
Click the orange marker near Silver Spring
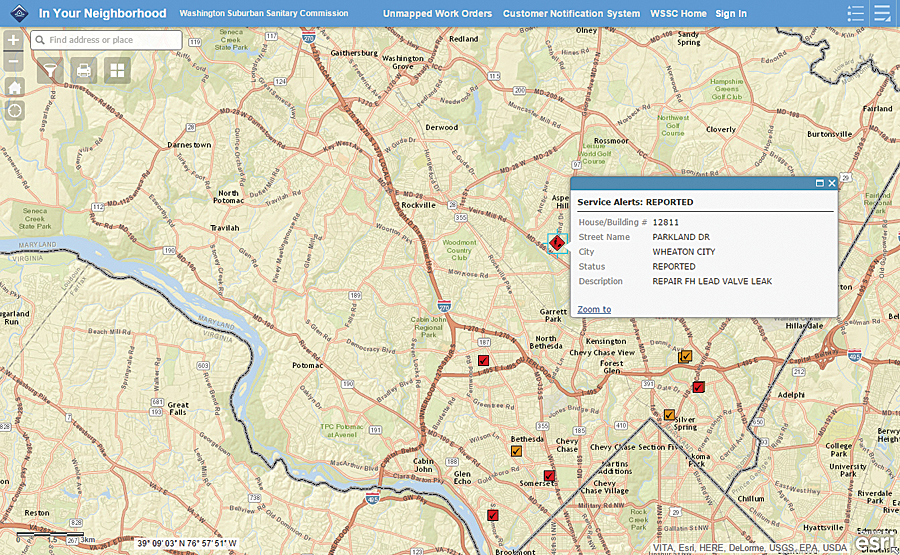pyautogui.click(x=669, y=414)
